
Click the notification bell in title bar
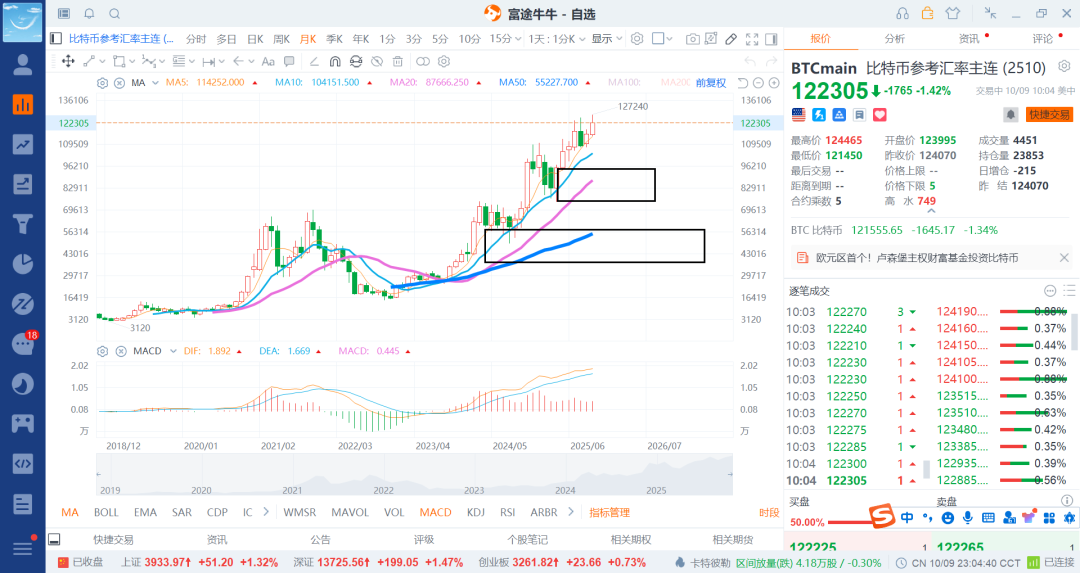pos(90,14)
